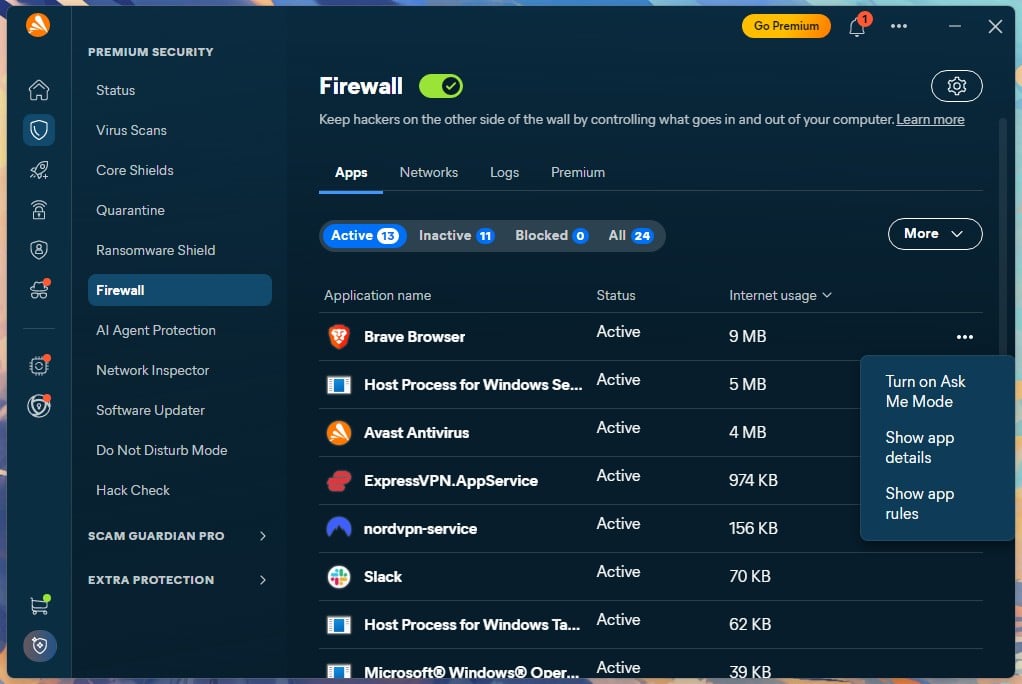Select the Inactive 11 filter
The image size is (1022, 684).
tap(456, 235)
